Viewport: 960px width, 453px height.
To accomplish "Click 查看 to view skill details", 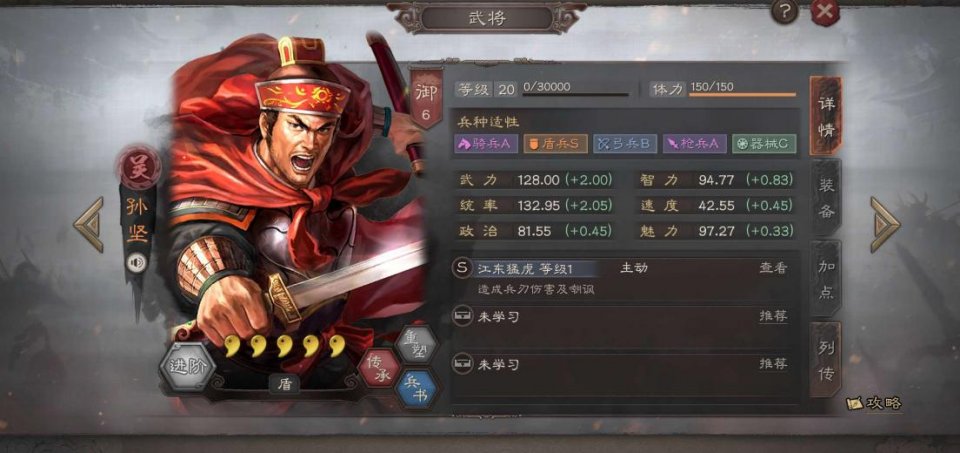I will pyautogui.click(x=773, y=268).
